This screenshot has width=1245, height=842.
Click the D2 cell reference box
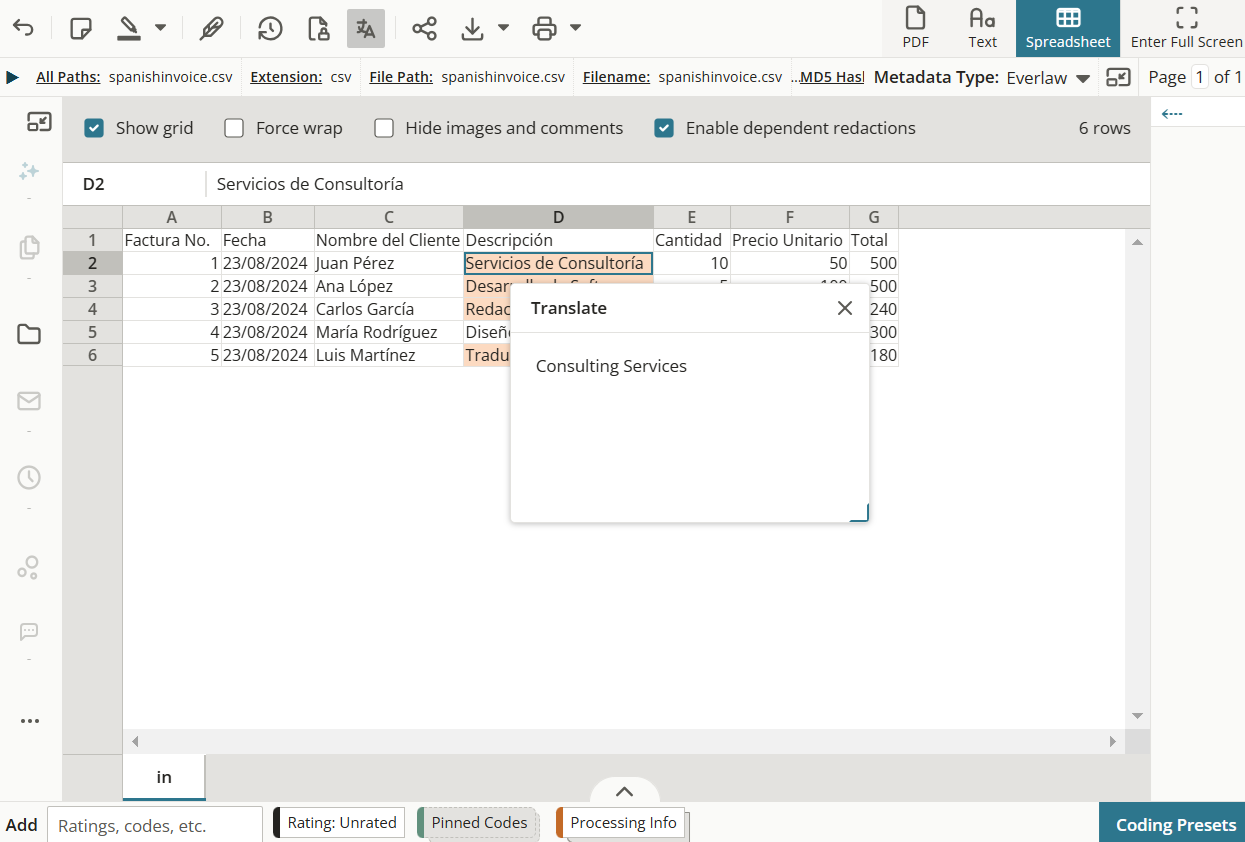135,184
